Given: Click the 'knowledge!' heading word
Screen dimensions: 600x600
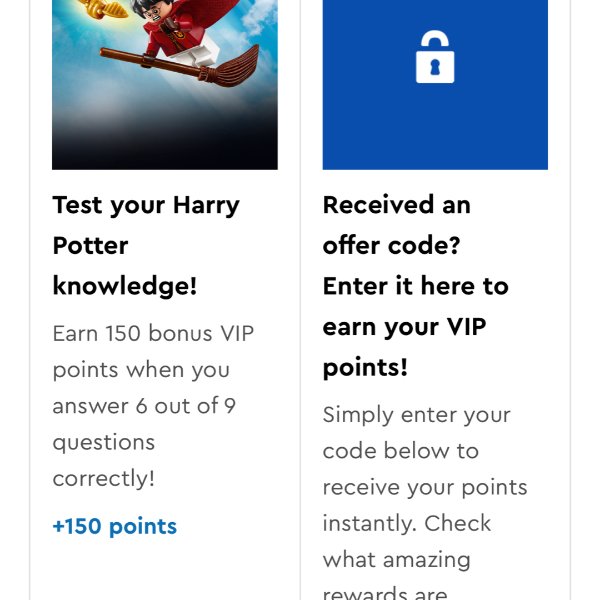Looking at the screenshot, I should pos(125,287).
